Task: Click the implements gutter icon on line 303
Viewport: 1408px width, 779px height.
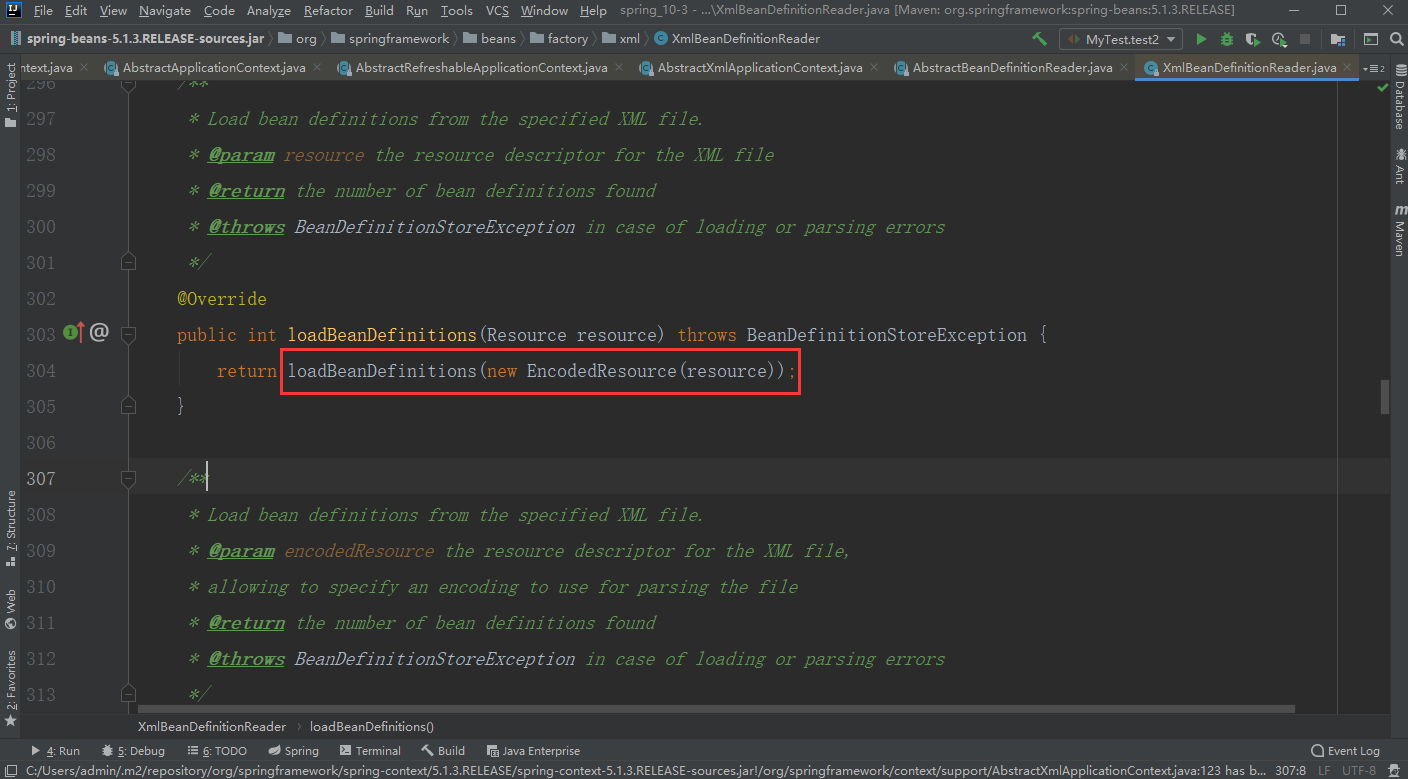Action: coord(74,333)
